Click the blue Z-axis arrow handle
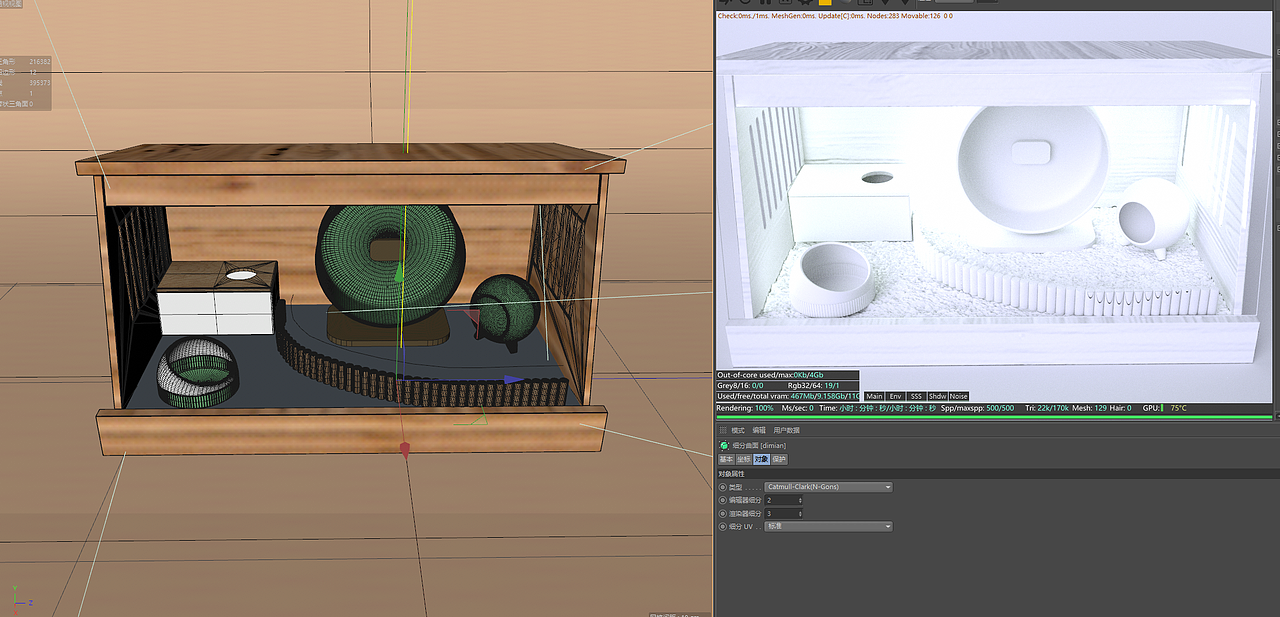Viewport: 1280px width, 617px height. tap(514, 380)
